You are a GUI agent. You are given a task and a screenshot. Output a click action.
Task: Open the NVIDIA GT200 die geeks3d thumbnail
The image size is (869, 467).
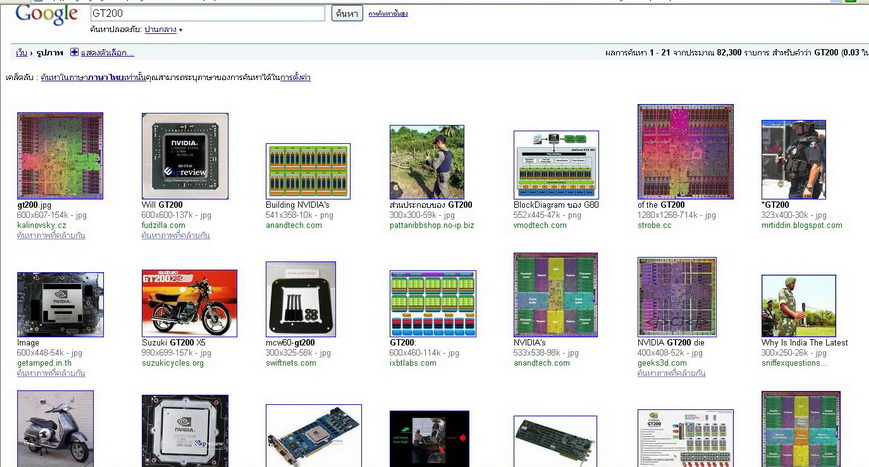[677, 297]
